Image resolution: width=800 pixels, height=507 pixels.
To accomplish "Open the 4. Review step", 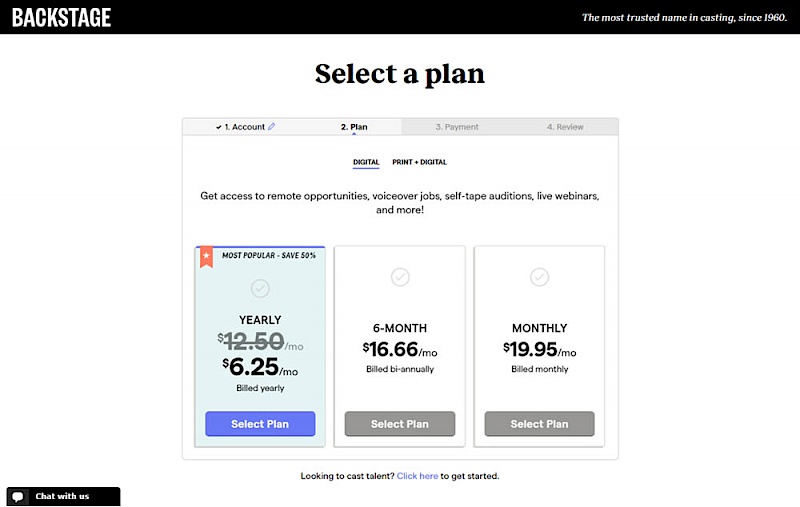I will 565,127.
